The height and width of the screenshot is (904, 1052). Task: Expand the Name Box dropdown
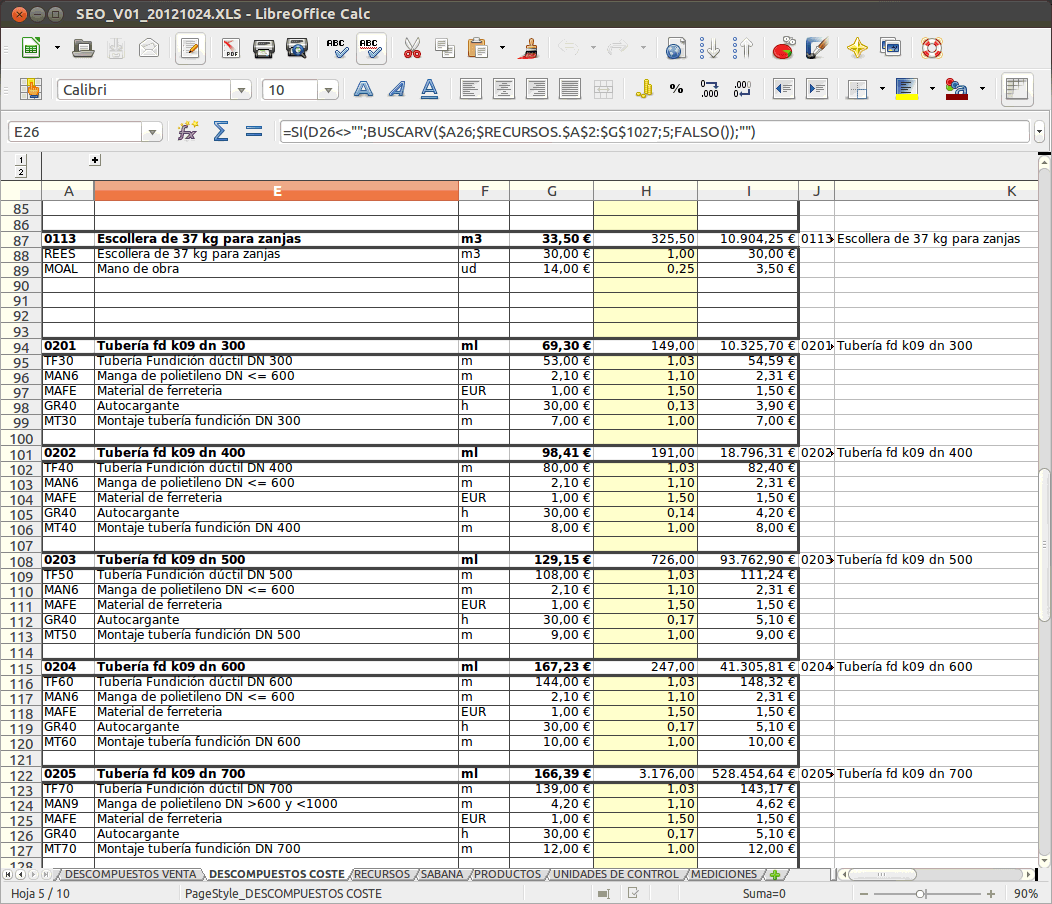(152, 132)
